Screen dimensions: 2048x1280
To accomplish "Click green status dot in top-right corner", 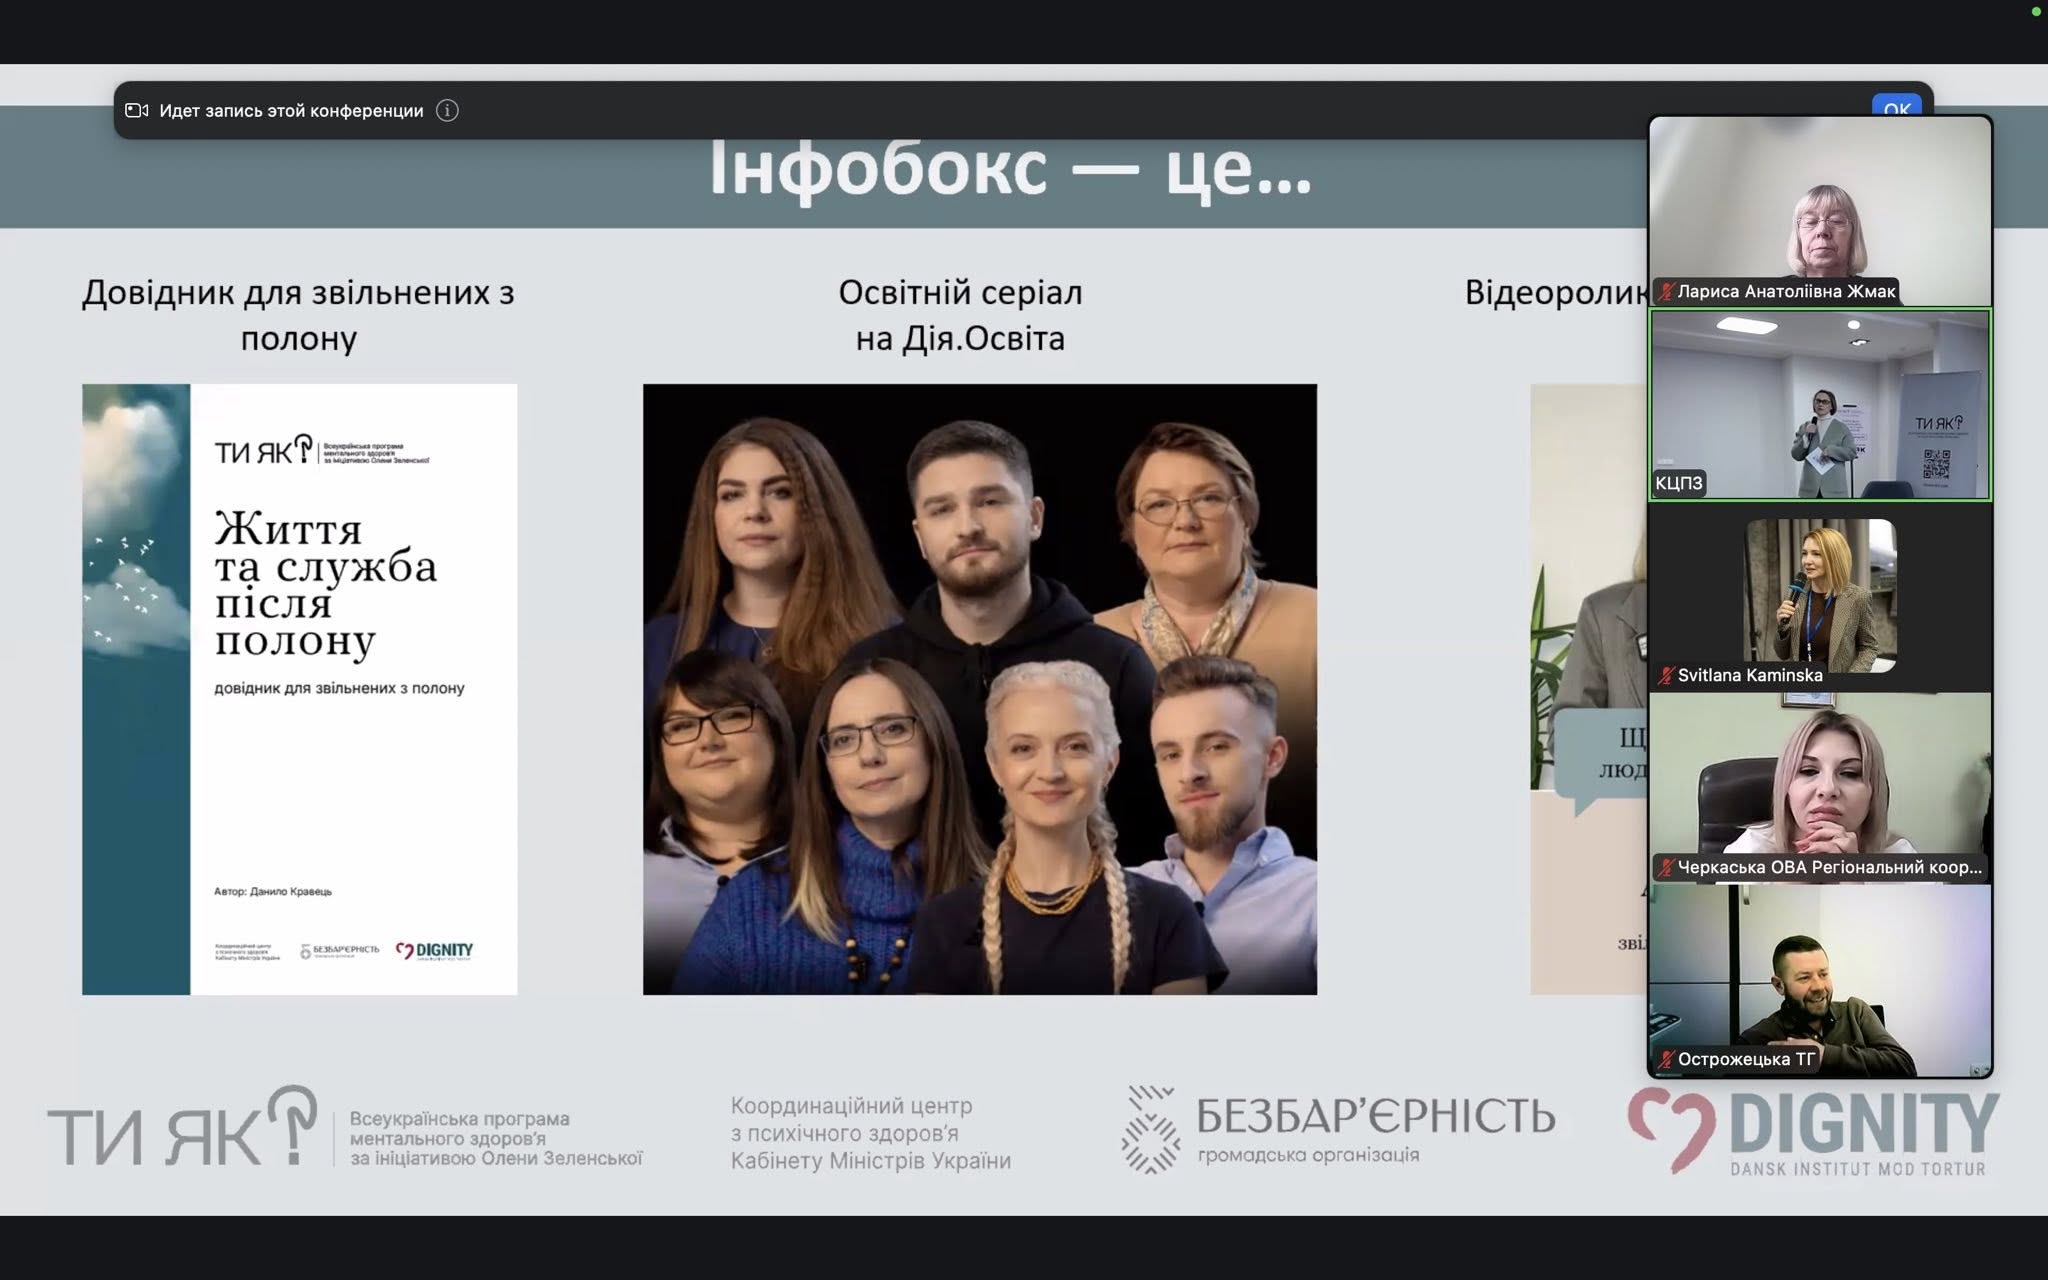I will pyautogui.click(x=2035, y=12).
